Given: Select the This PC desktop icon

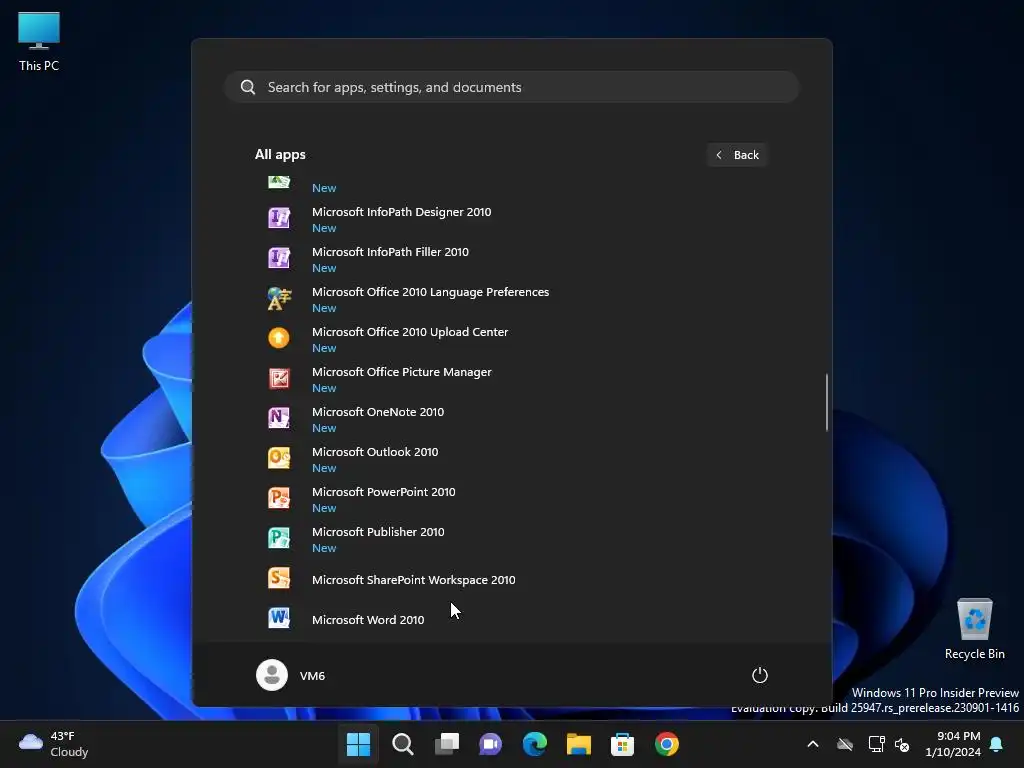Looking at the screenshot, I should coord(39,42).
